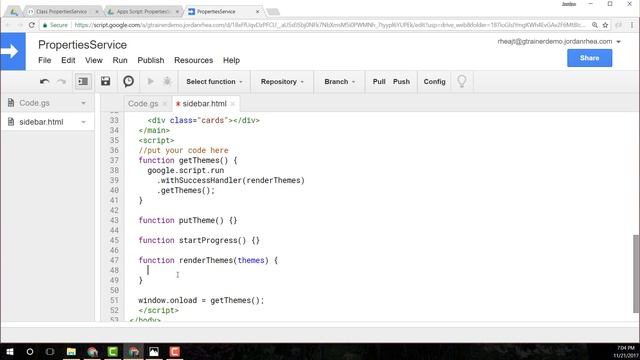The image size is (640, 360).
Task: Click the "window.onload" text on line 51
Action: tap(167, 300)
